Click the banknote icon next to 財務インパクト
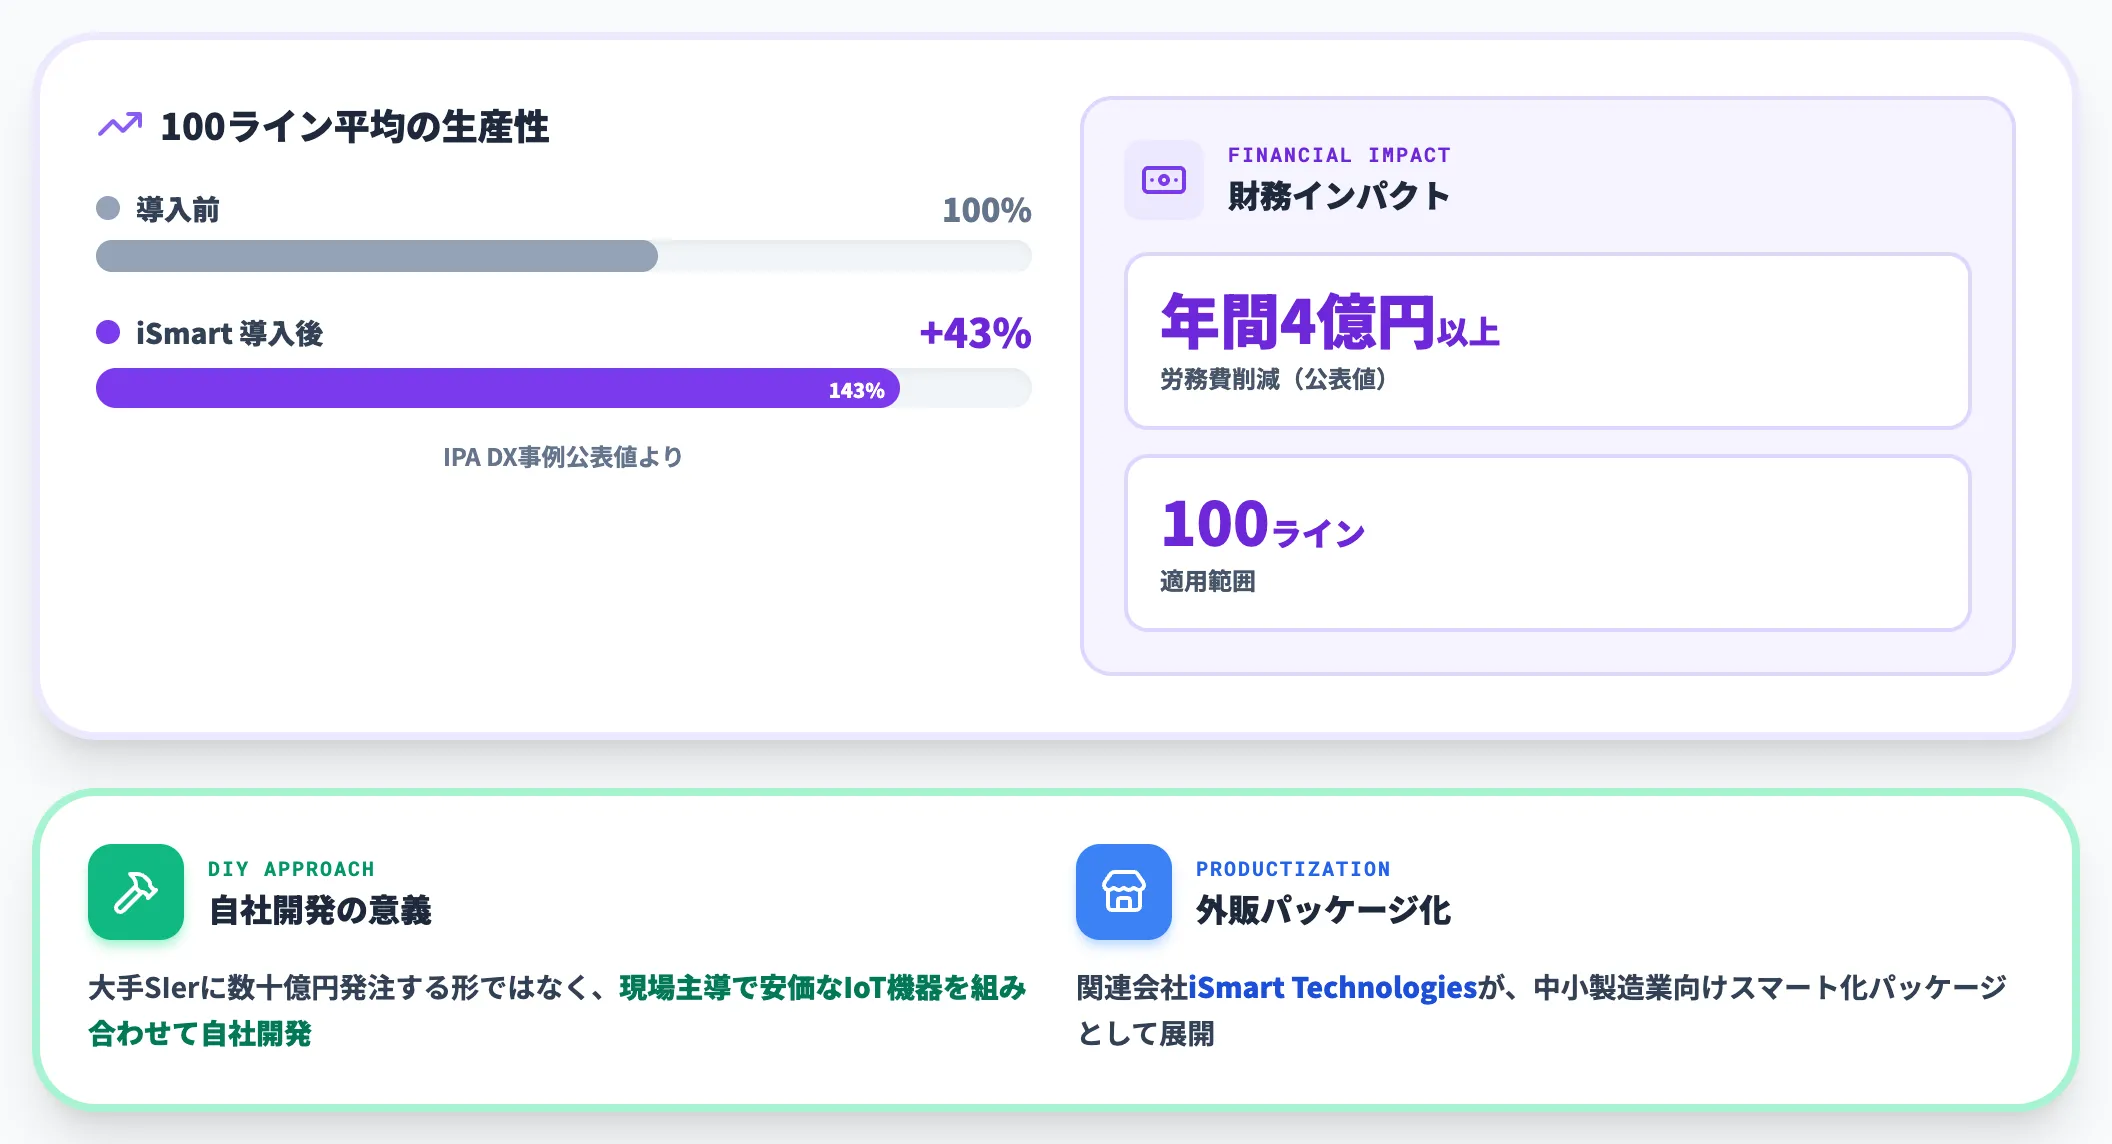The image size is (2112, 1144). [x=1164, y=180]
